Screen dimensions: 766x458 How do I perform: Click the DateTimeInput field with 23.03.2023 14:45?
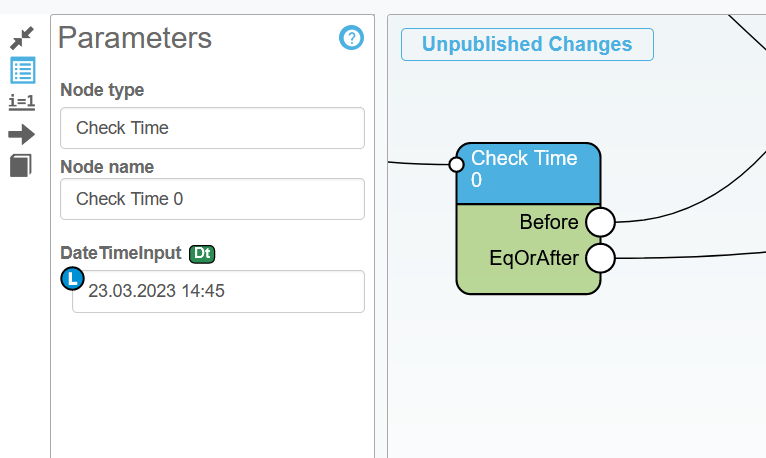click(x=218, y=291)
